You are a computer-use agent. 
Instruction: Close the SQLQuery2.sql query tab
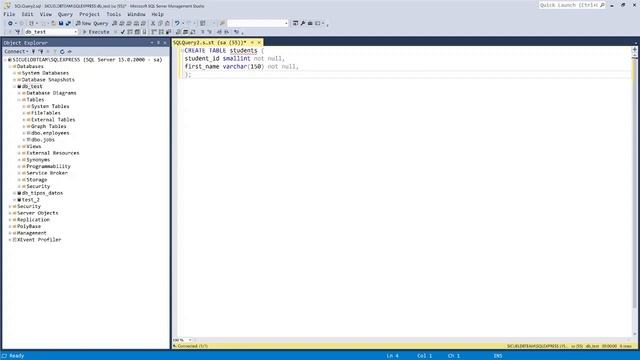(259, 42)
